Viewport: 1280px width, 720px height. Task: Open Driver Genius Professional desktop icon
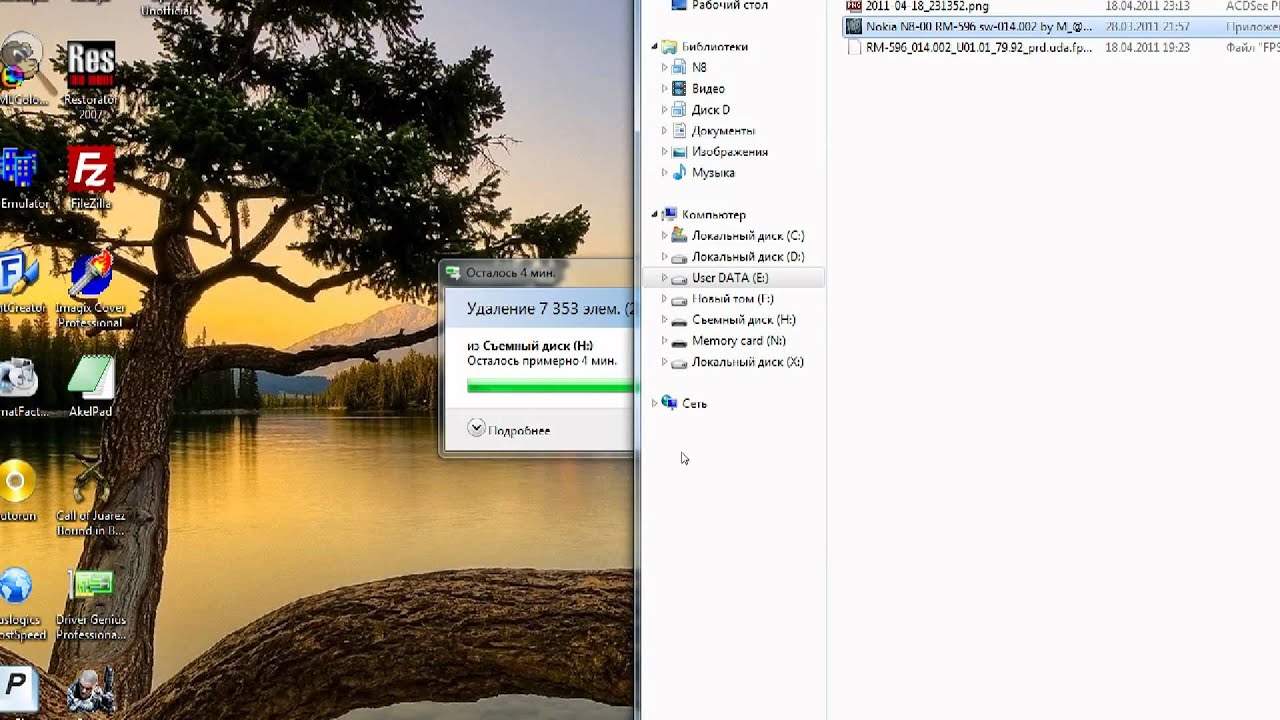pos(91,604)
